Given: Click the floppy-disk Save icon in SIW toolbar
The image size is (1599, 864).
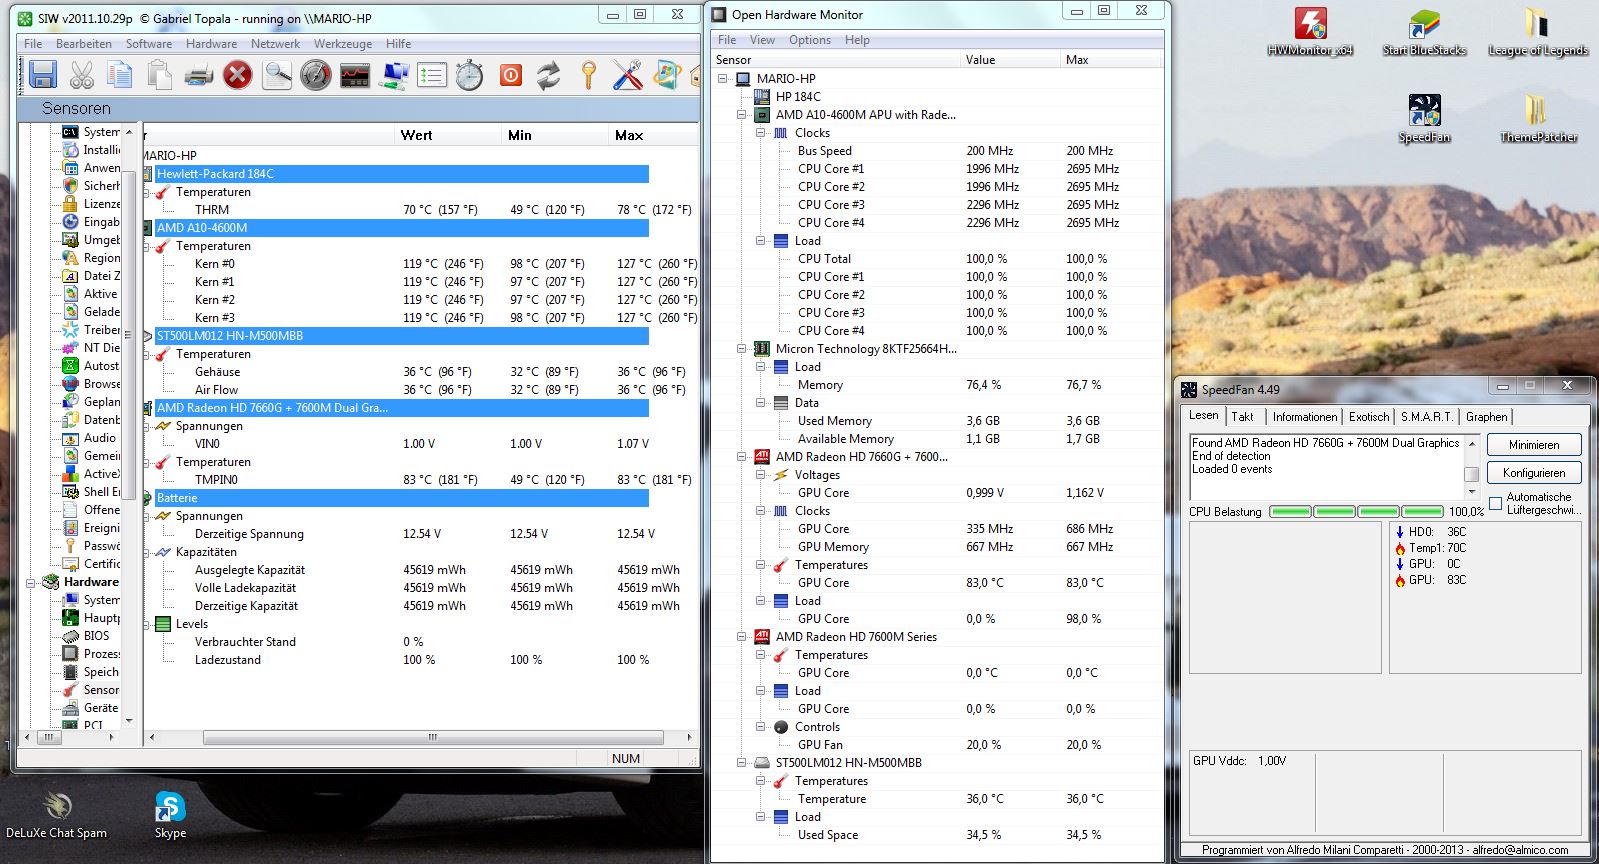Looking at the screenshot, I should pyautogui.click(x=42, y=74).
